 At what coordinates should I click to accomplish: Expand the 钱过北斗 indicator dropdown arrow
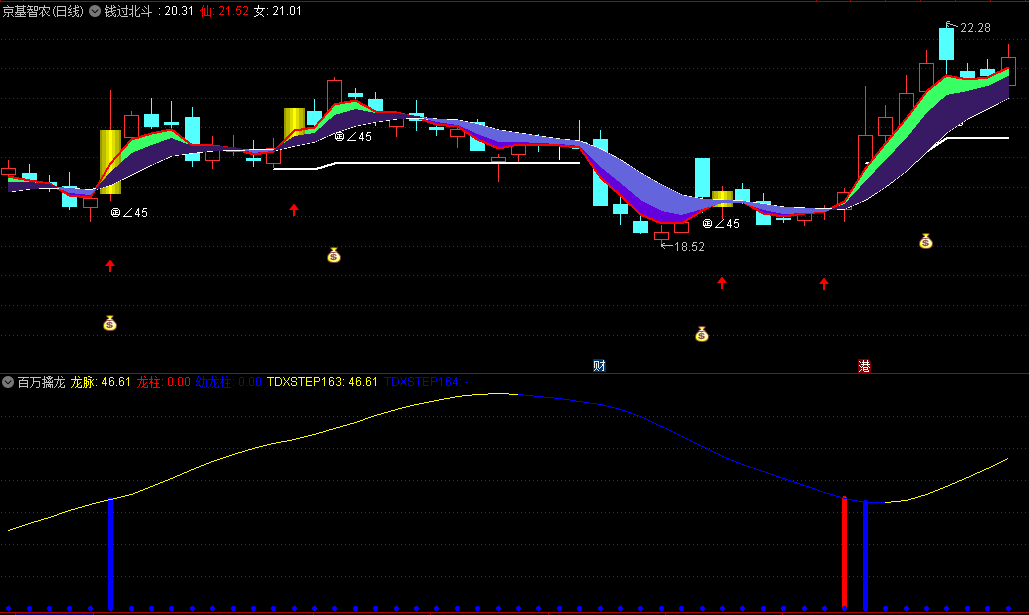tap(95, 11)
